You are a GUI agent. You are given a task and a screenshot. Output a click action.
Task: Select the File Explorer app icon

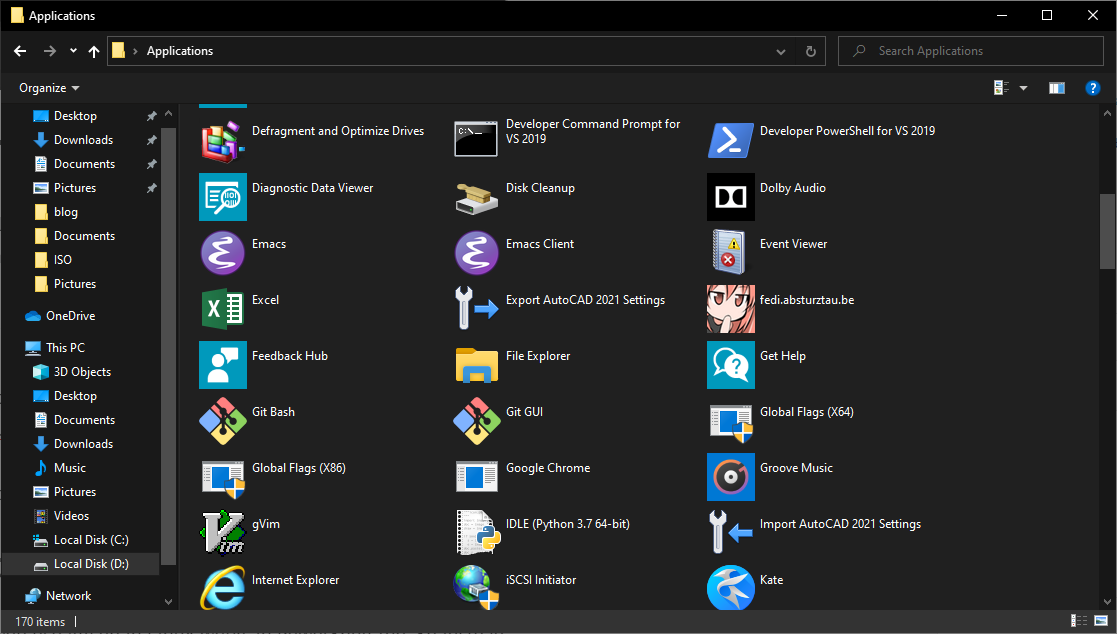477,365
